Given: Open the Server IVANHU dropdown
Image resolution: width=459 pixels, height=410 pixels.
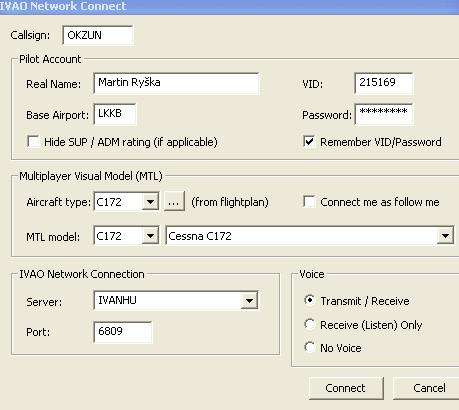Looking at the screenshot, I should click(249, 301).
